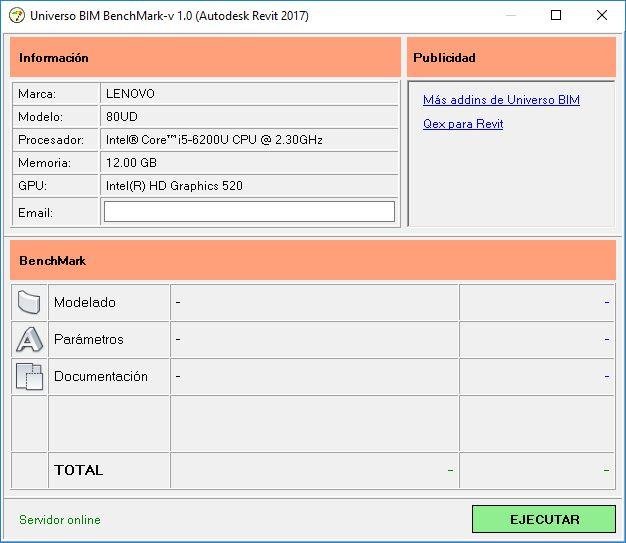The width and height of the screenshot is (626, 543).
Task: Click the Modelado row label
Action: pos(85,302)
